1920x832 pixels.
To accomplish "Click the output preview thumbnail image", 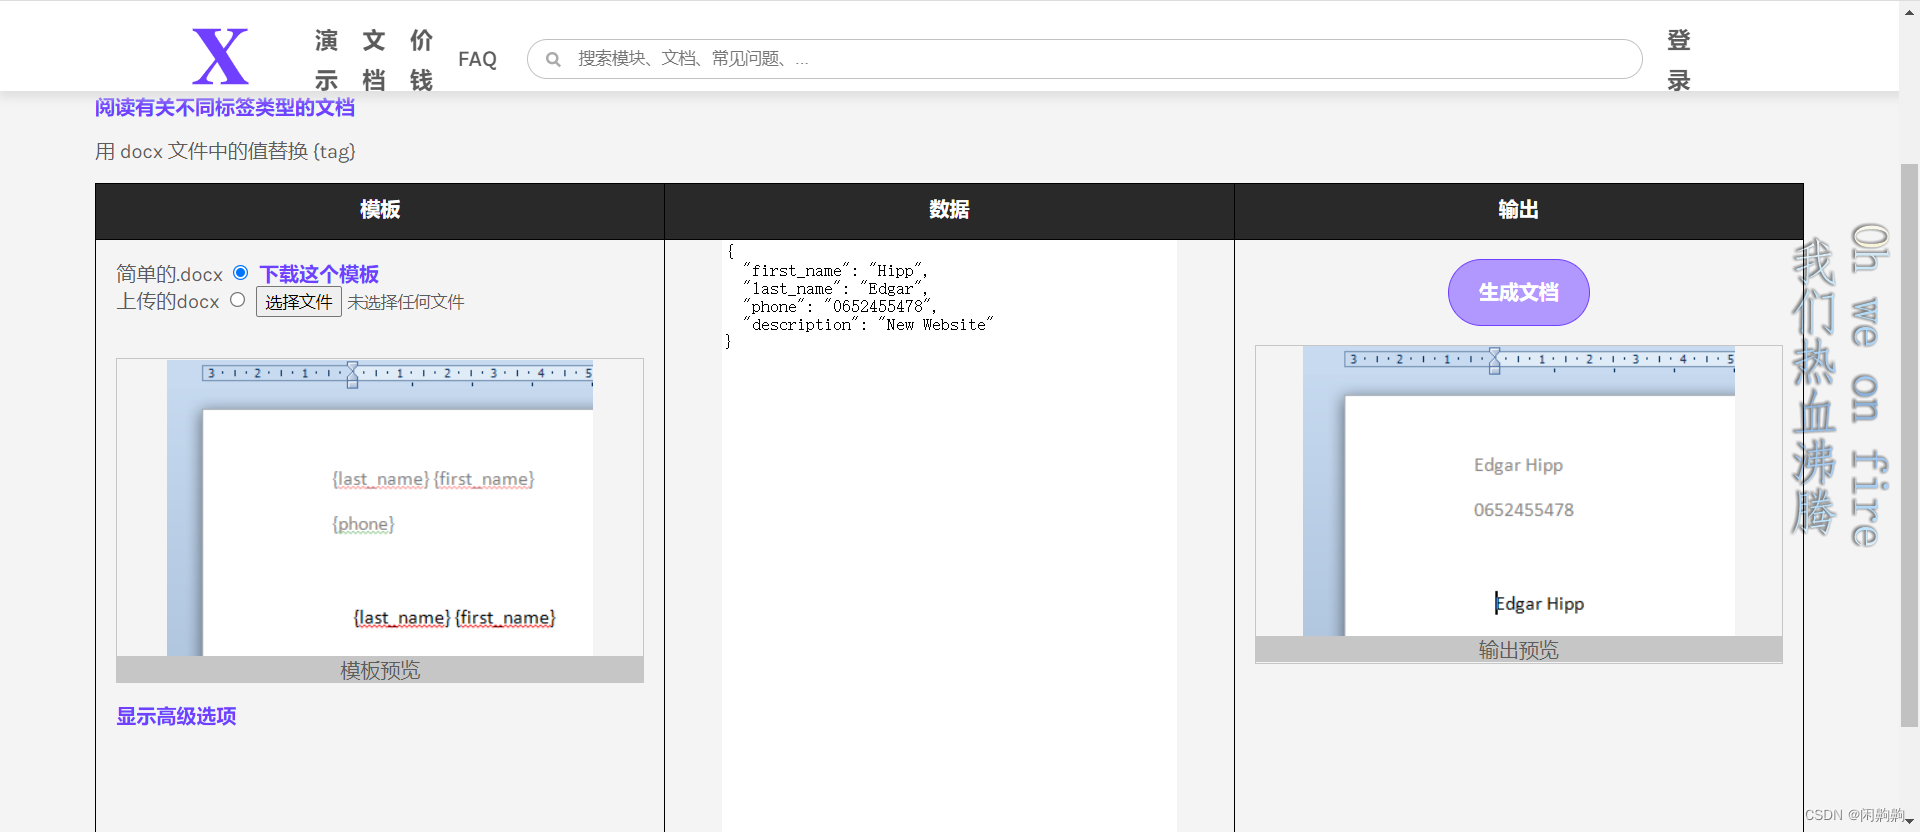I will coord(1518,491).
